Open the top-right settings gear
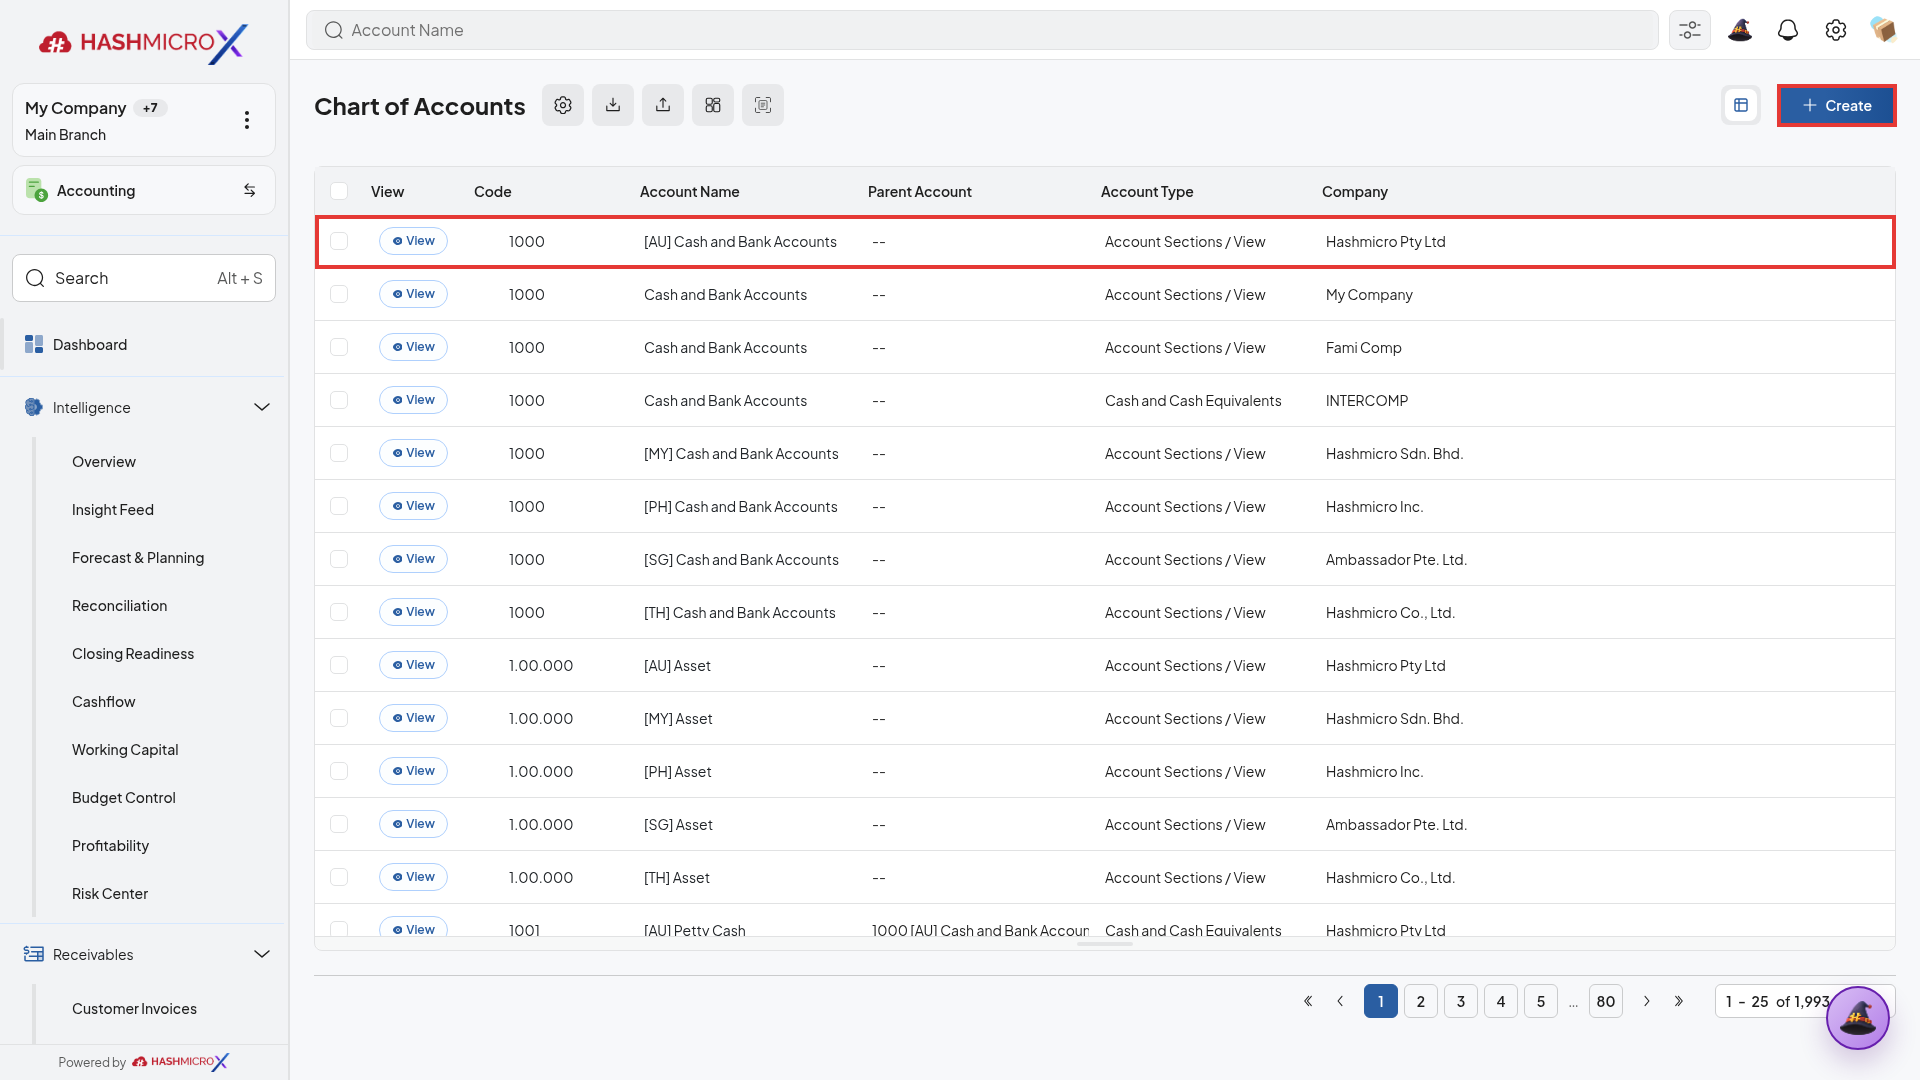The height and width of the screenshot is (1080, 1920). tap(1836, 30)
